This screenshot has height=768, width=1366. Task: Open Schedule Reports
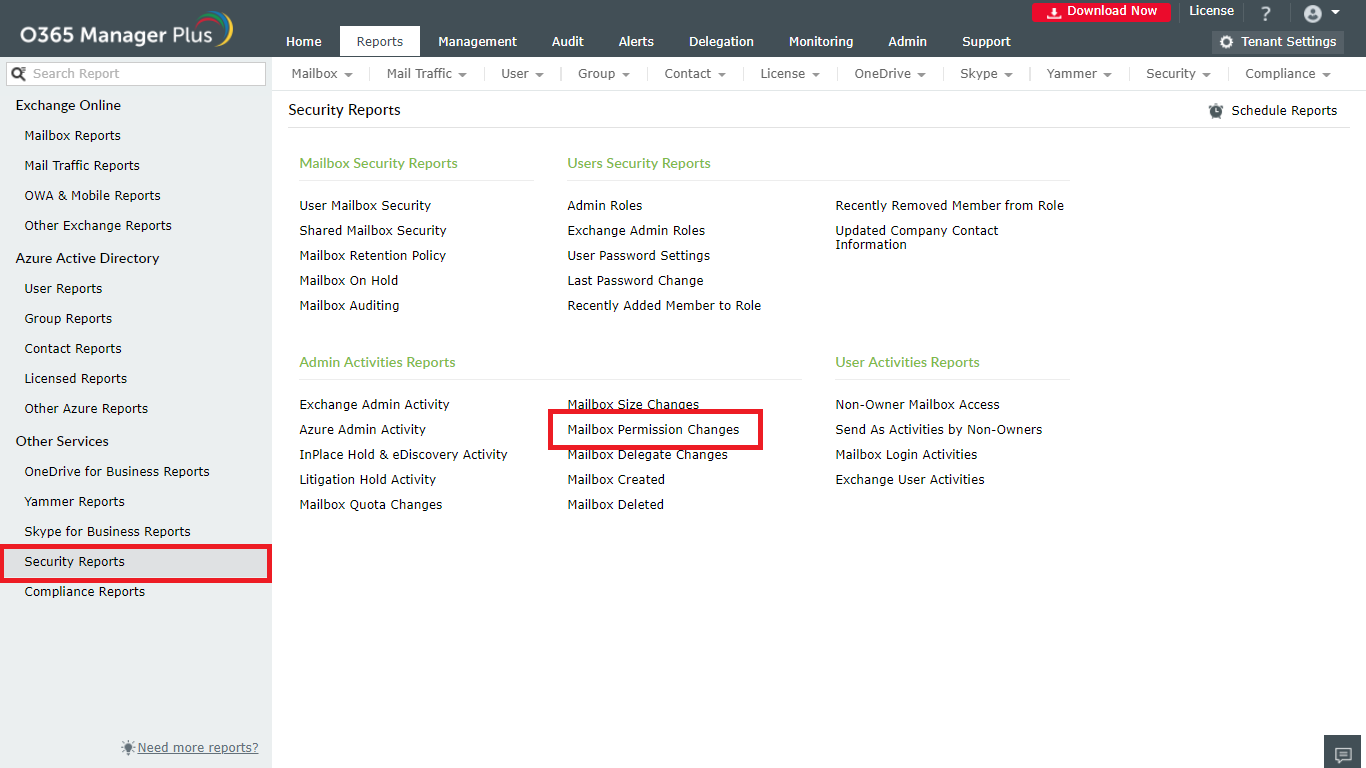pyautogui.click(x=1284, y=111)
